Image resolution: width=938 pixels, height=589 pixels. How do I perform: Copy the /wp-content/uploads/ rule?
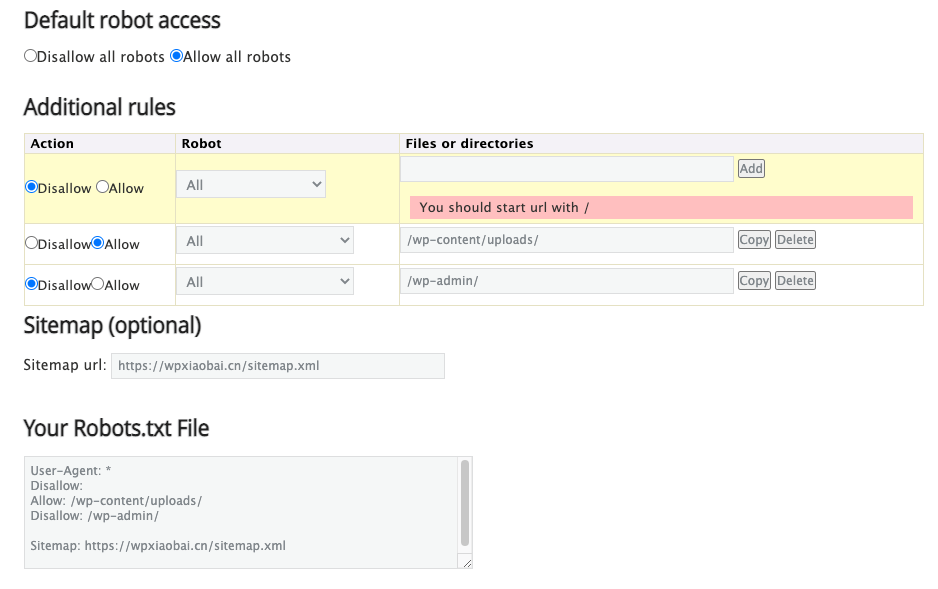(754, 240)
